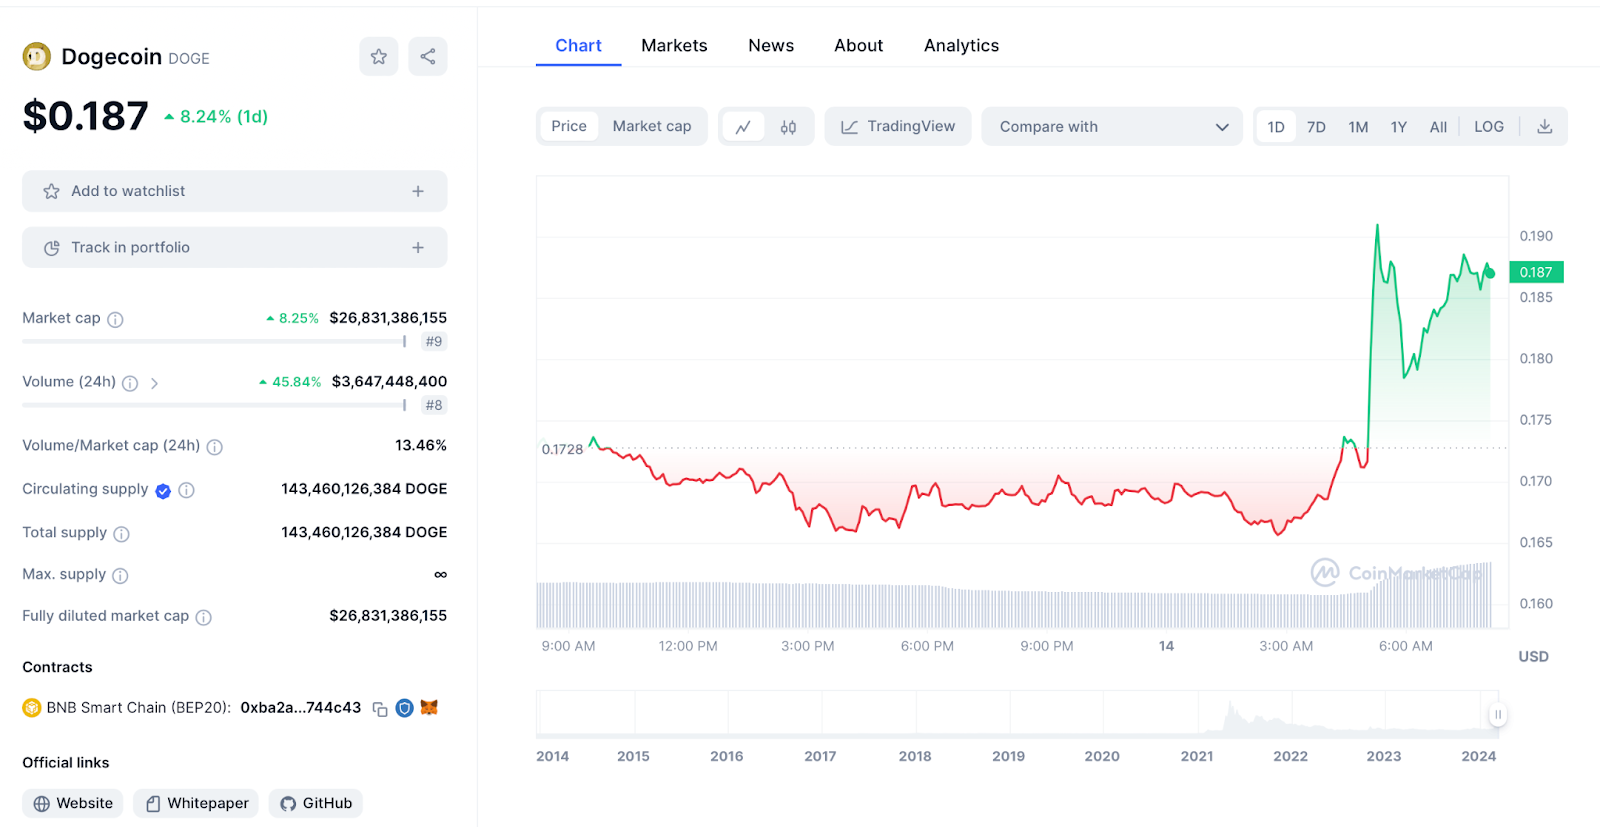Viewport: 1600px width, 827px height.
Task: Click Volume (24h) info icon
Action: (130, 383)
